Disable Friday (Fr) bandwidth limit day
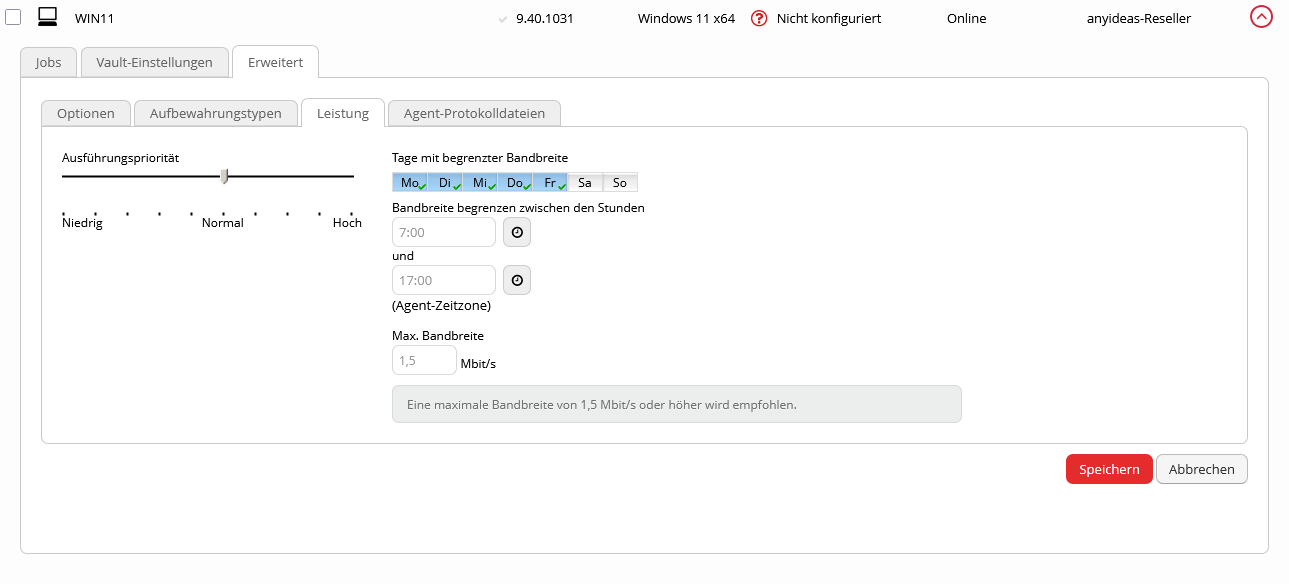Screen dimensions: 1289x584 click(x=550, y=182)
